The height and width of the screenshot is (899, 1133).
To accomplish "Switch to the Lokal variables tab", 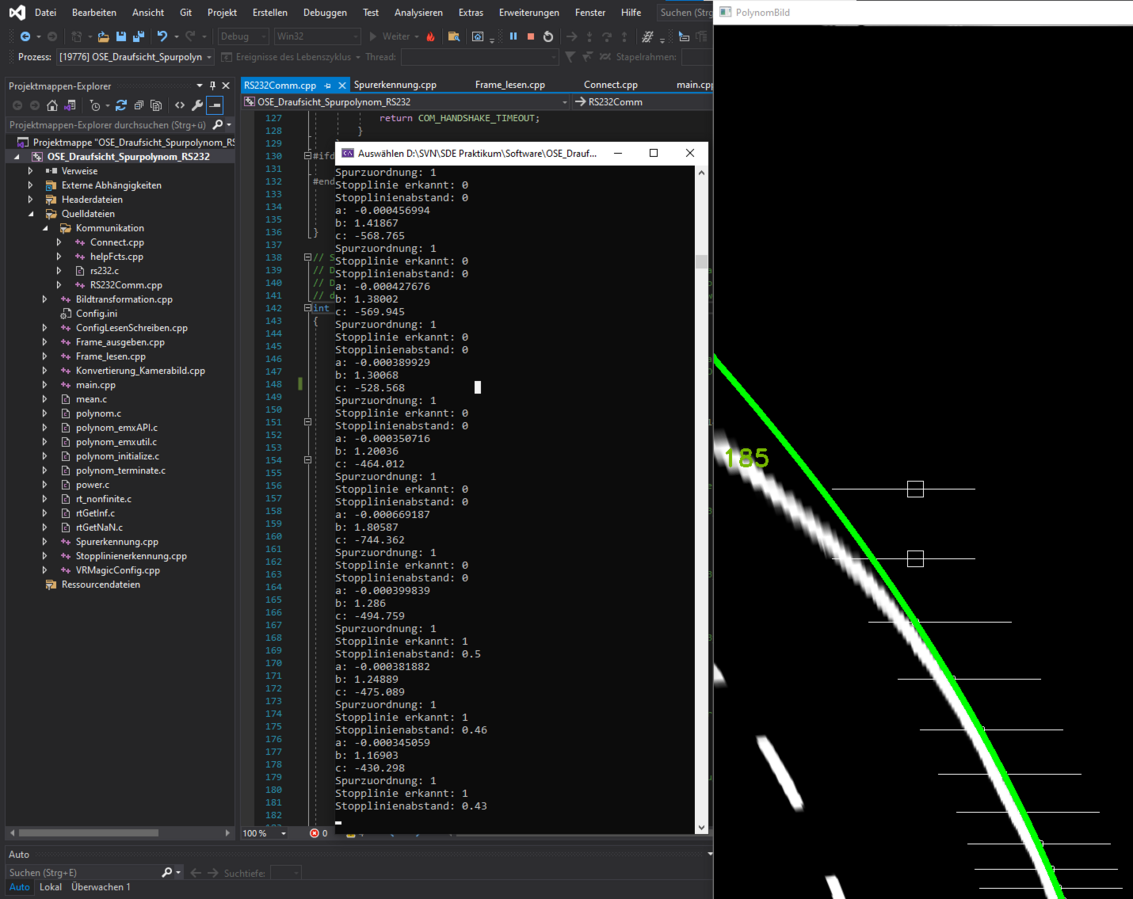I will 50,887.
